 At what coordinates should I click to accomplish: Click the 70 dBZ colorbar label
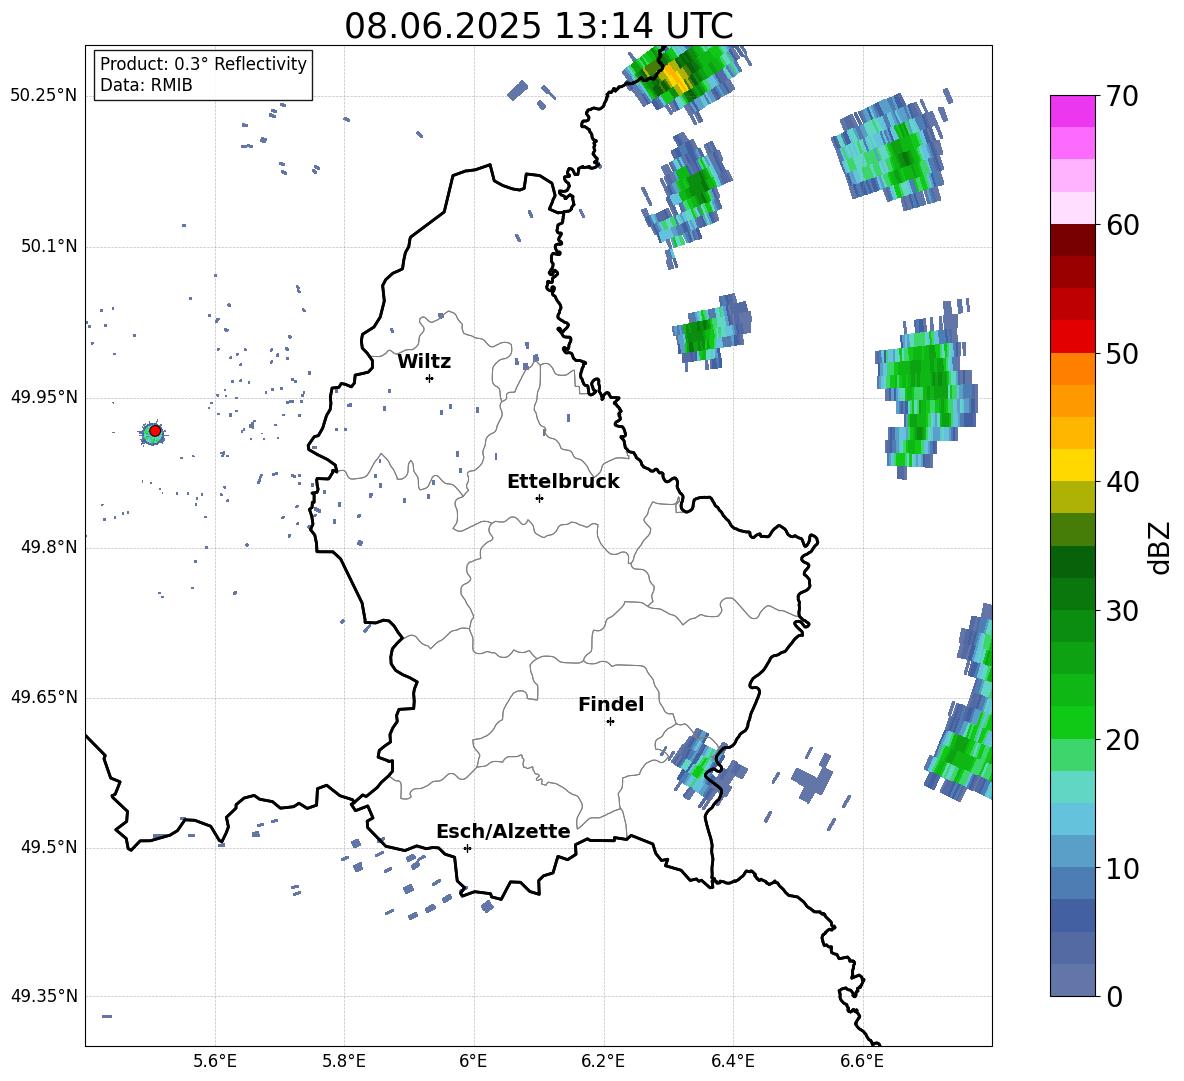1121,97
